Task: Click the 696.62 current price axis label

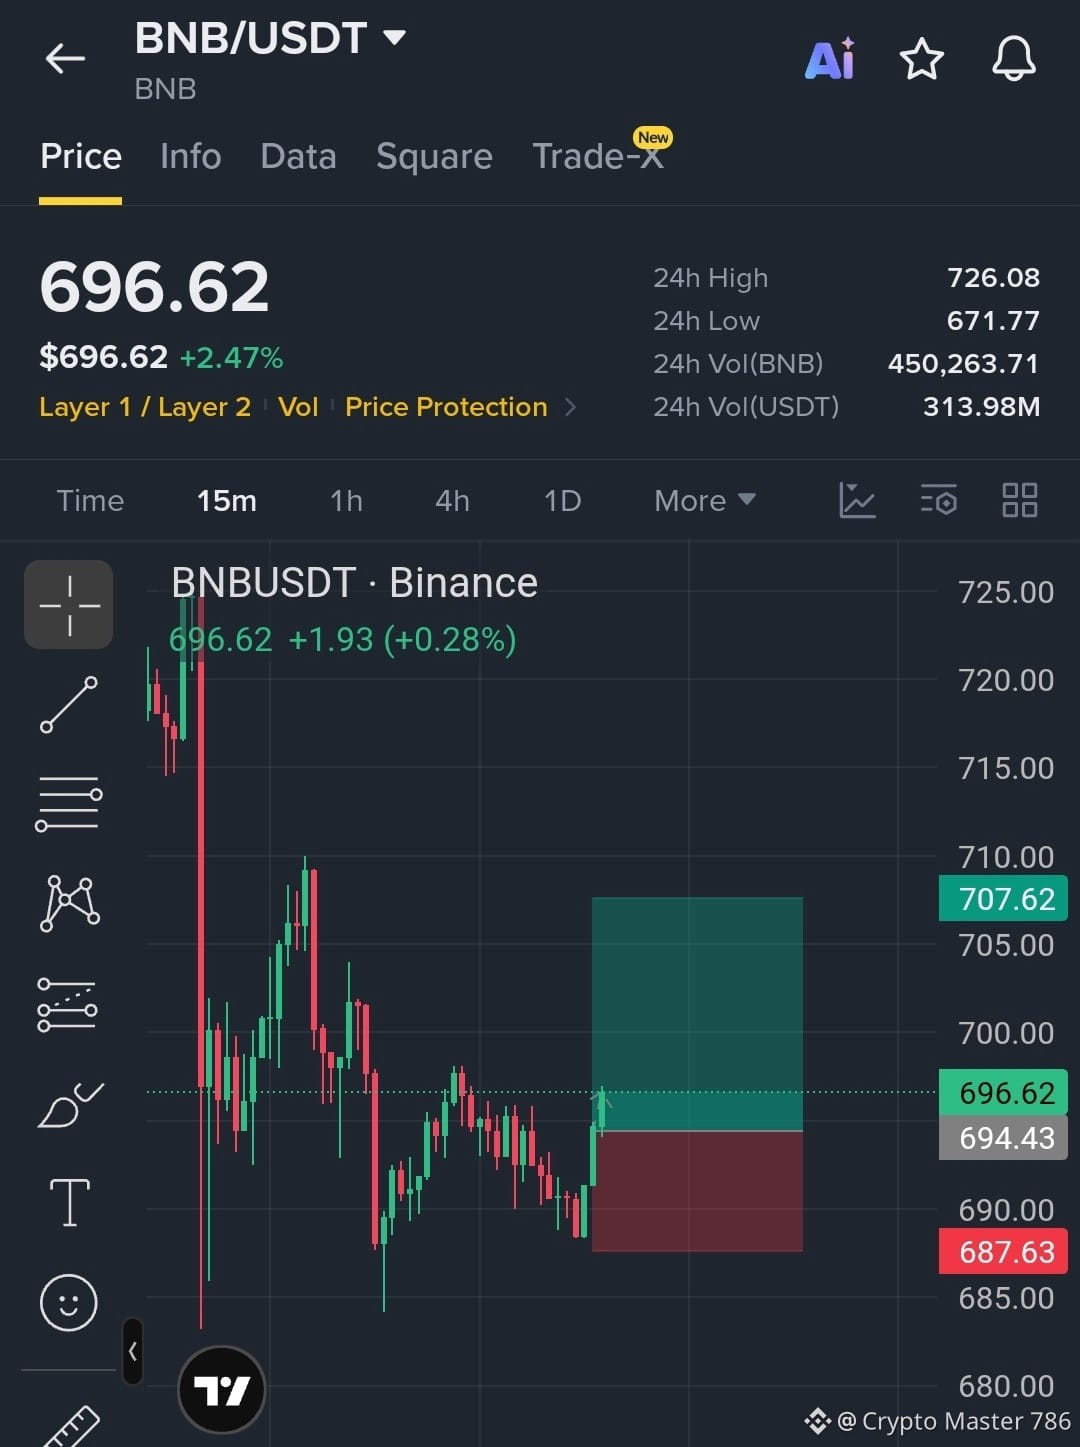Action: (x=1004, y=1092)
